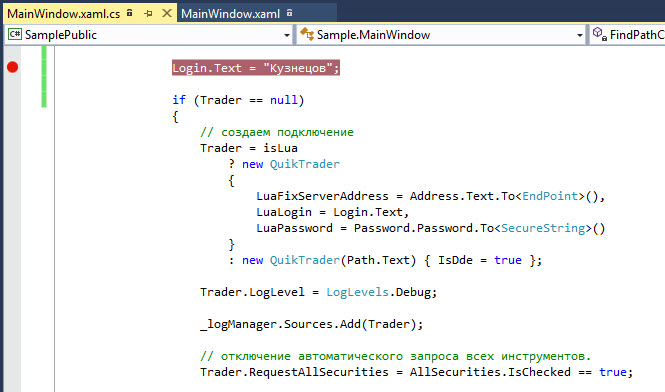The width and height of the screenshot is (665, 392).
Task: Select the MainWindow.xaml.cs tab
Action: pyautogui.click(x=64, y=14)
